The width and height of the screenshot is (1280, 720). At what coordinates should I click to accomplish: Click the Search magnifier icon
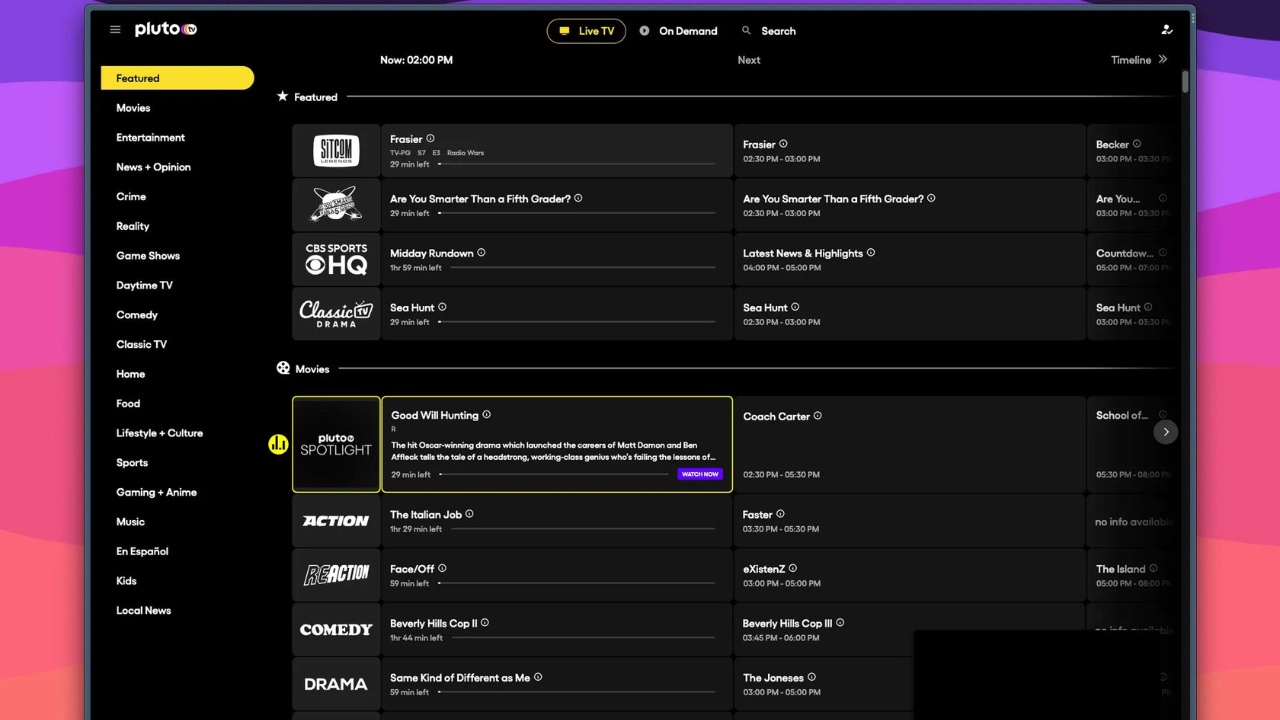[746, 31]
